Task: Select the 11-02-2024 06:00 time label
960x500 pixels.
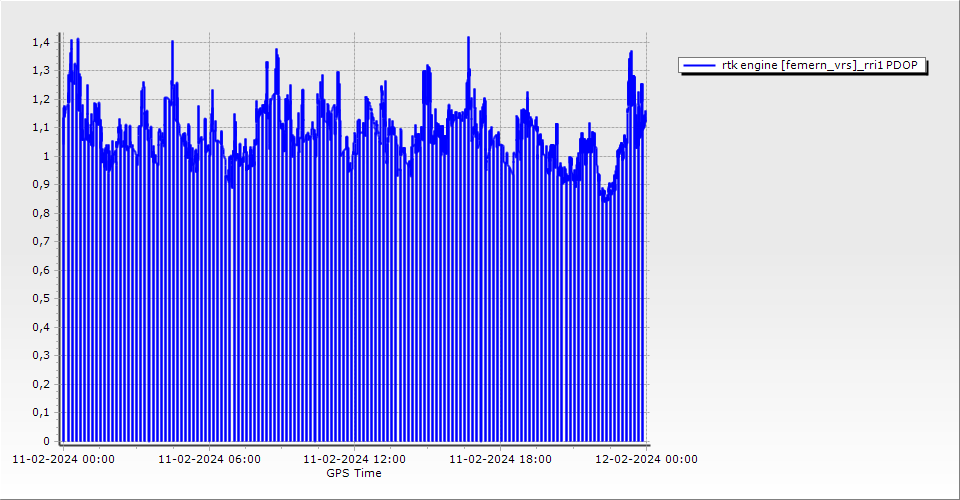Action: [x=210, y=460]
